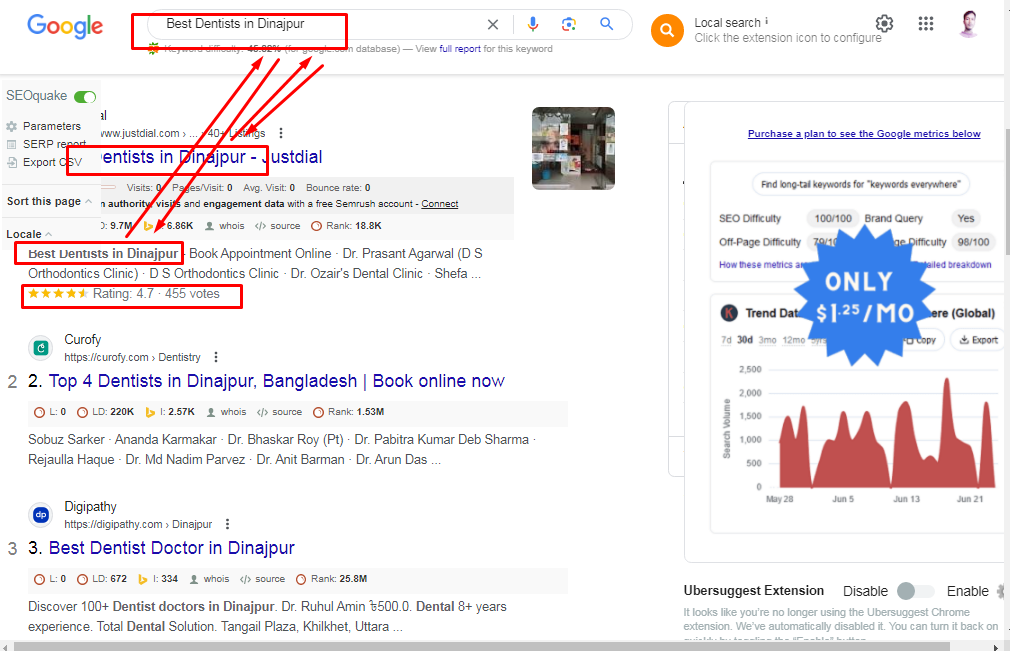Viewport: 1010px width, 651px height.
Task: Click the Google logo
Action: 64,26
